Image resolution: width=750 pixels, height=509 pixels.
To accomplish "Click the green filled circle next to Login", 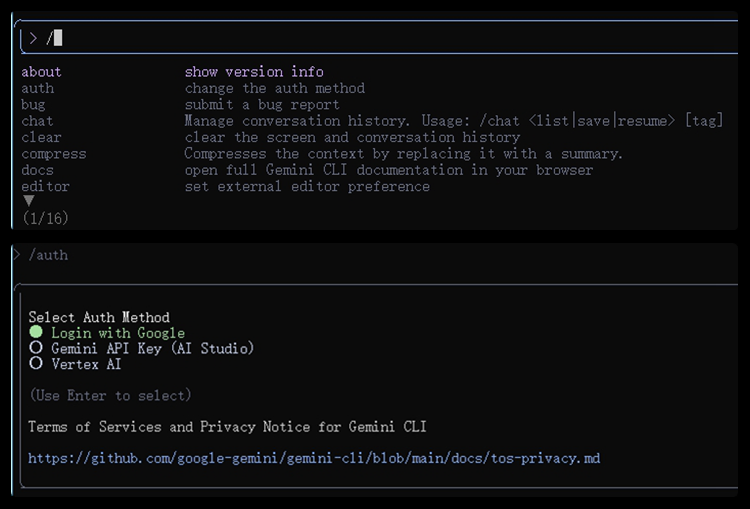I will point(36,332).
